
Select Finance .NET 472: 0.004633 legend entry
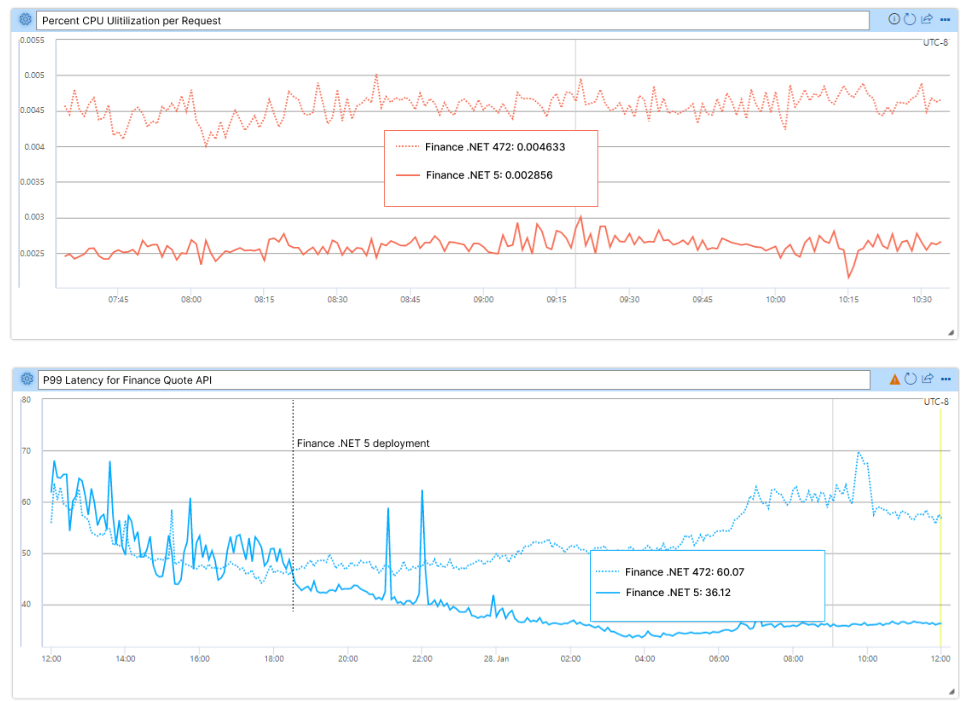click(x=480, y=147)
